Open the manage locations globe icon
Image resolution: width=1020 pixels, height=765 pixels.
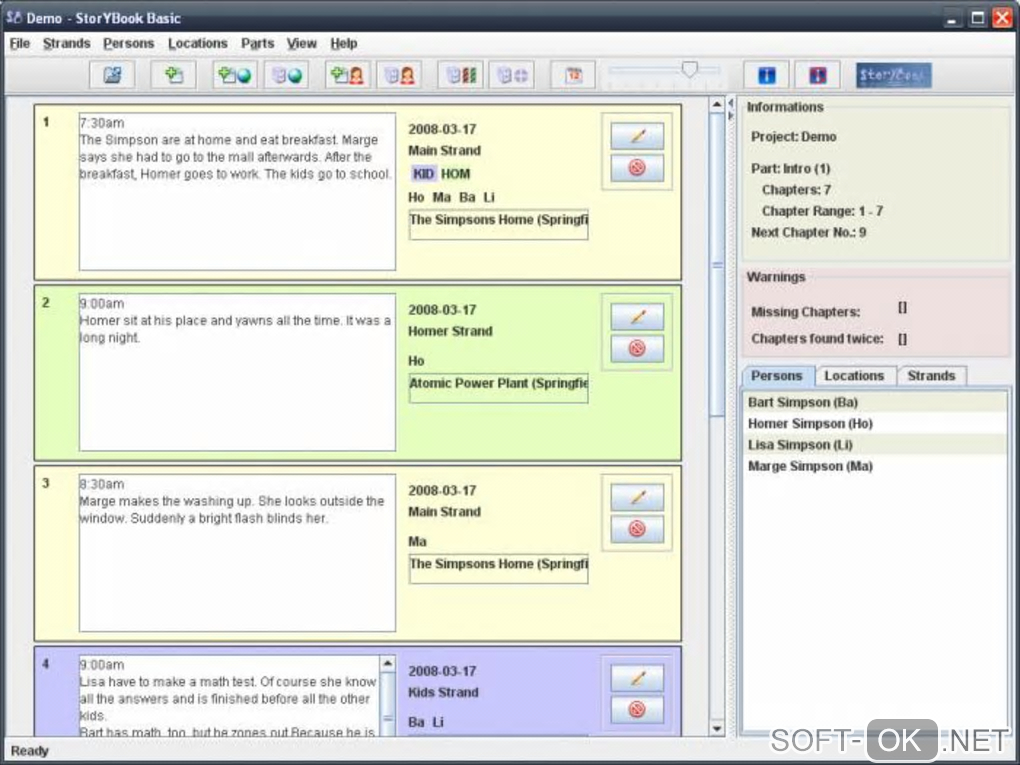point(286,75)
